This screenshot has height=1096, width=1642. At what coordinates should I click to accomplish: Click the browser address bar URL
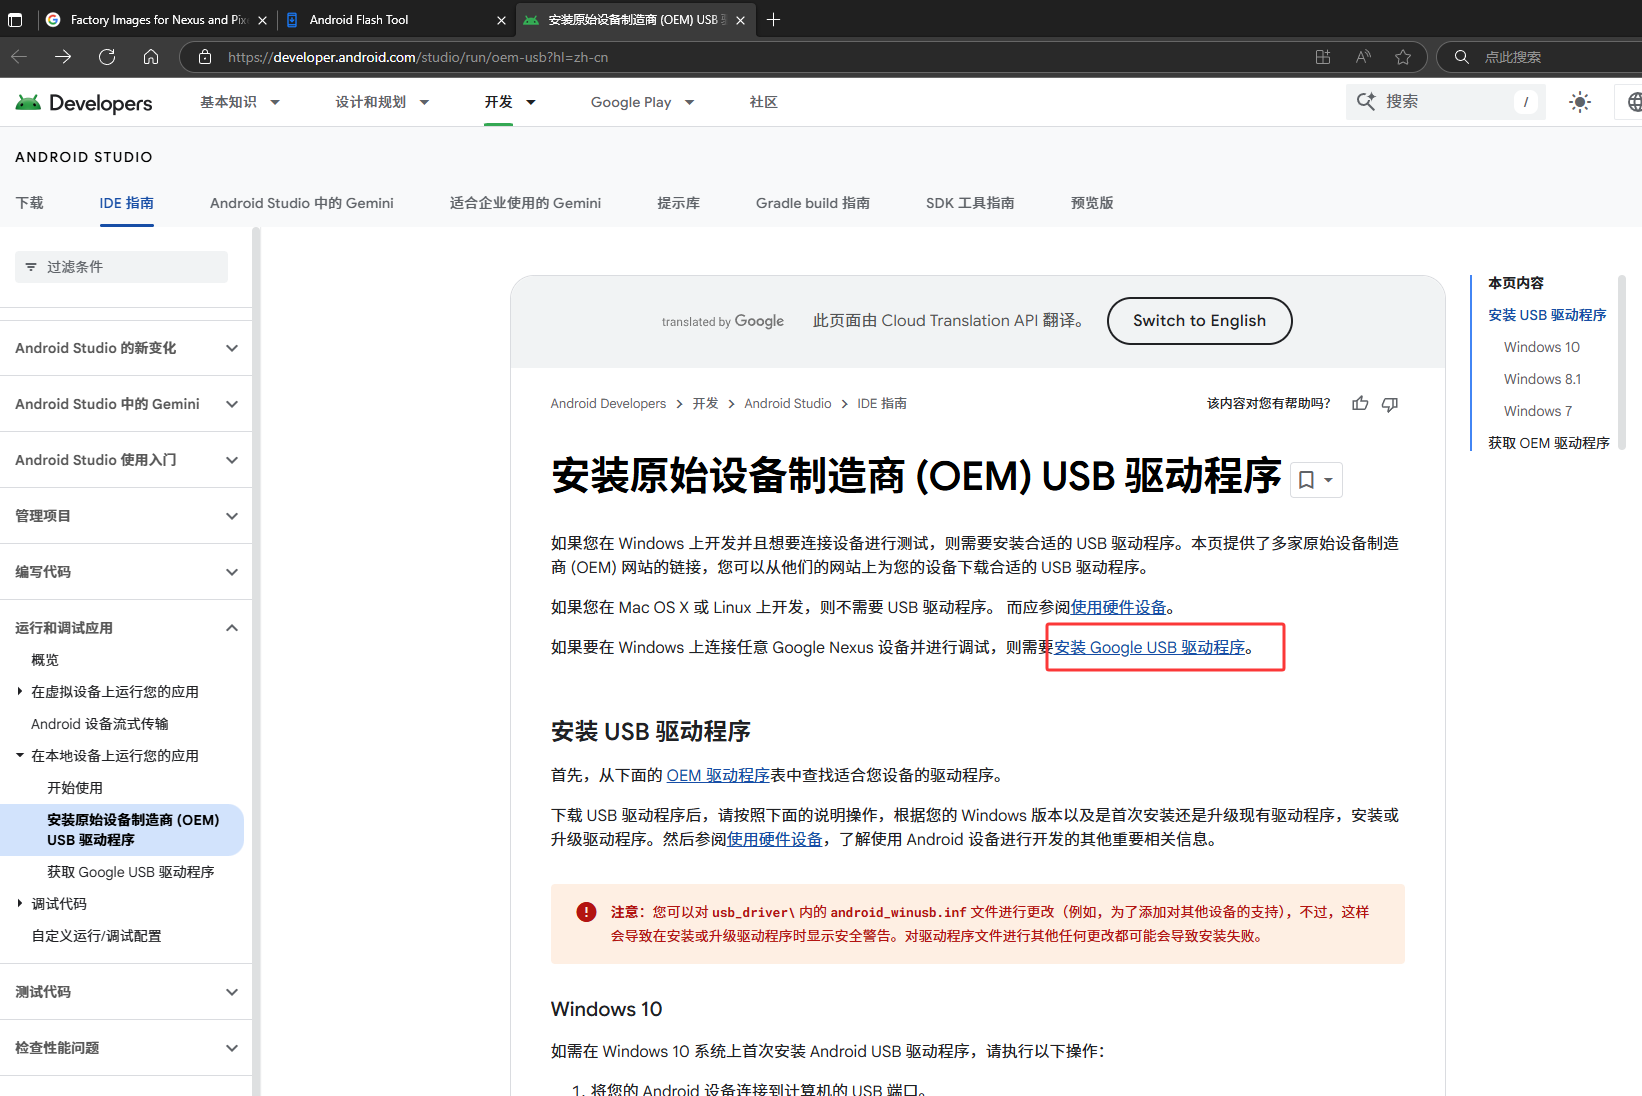point(418,57)
